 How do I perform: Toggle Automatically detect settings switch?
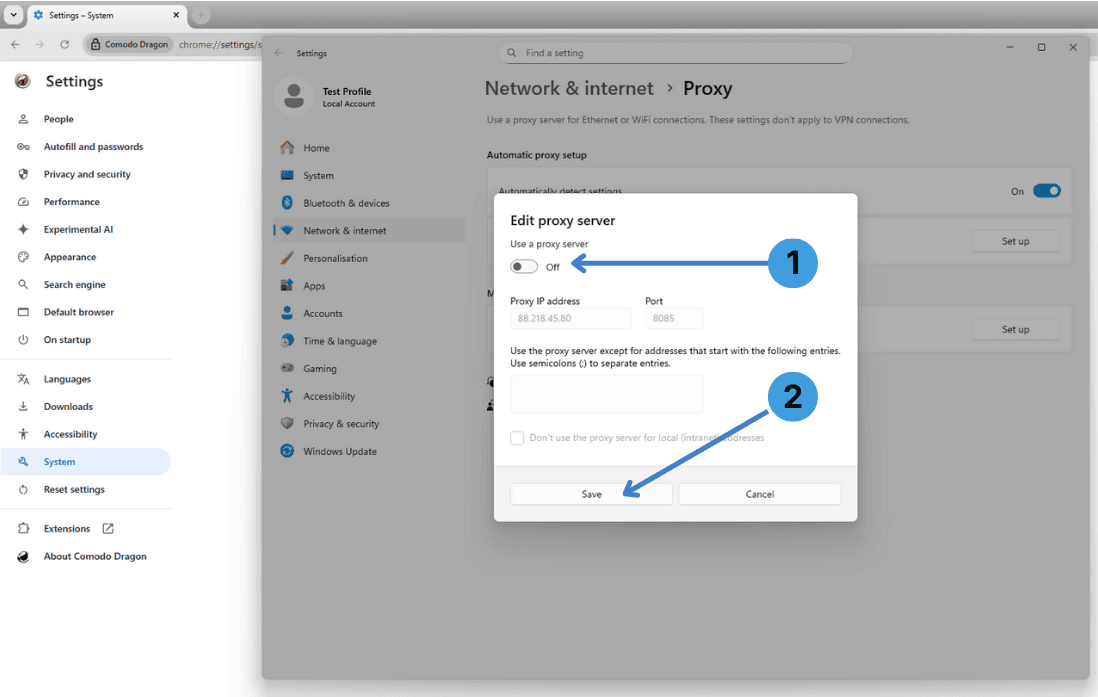pos(1047,191)
